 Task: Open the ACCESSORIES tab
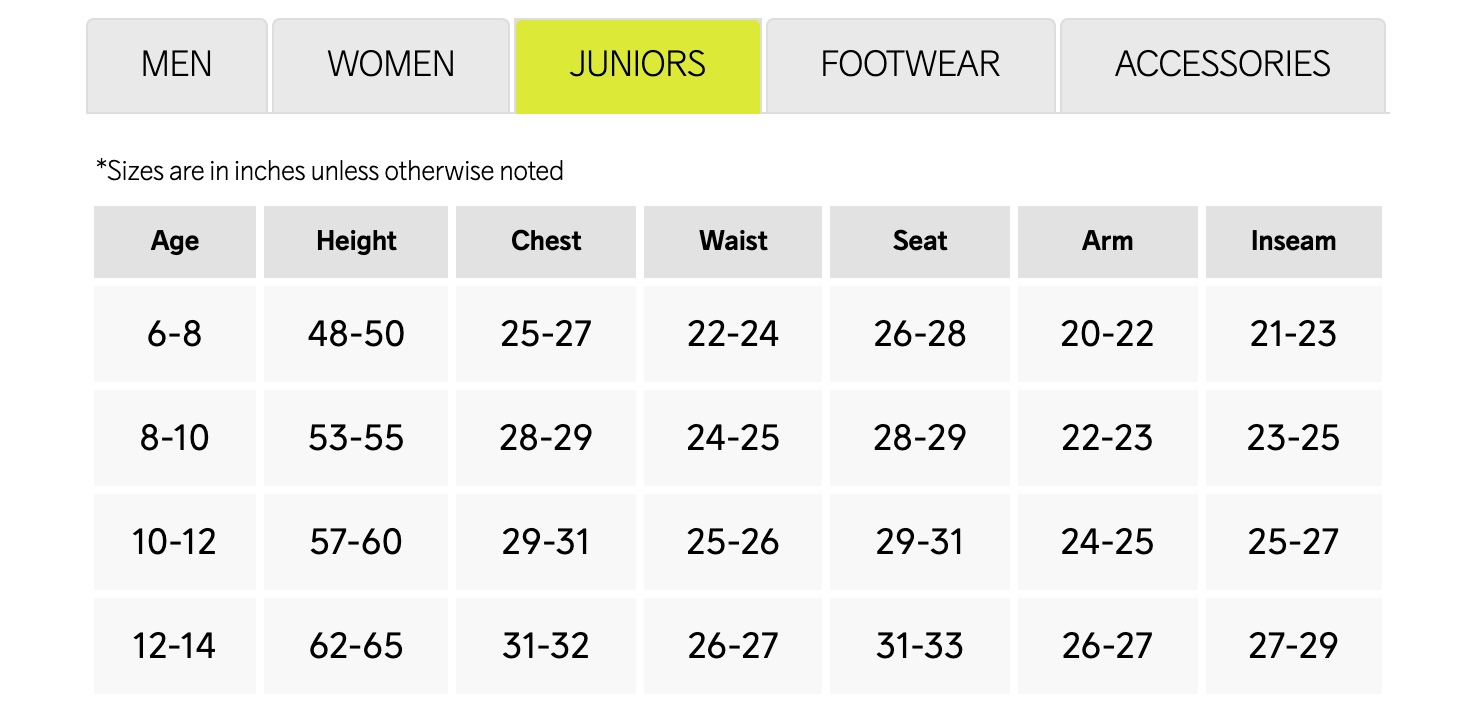pyautogui.click(x=1223, y=65)
